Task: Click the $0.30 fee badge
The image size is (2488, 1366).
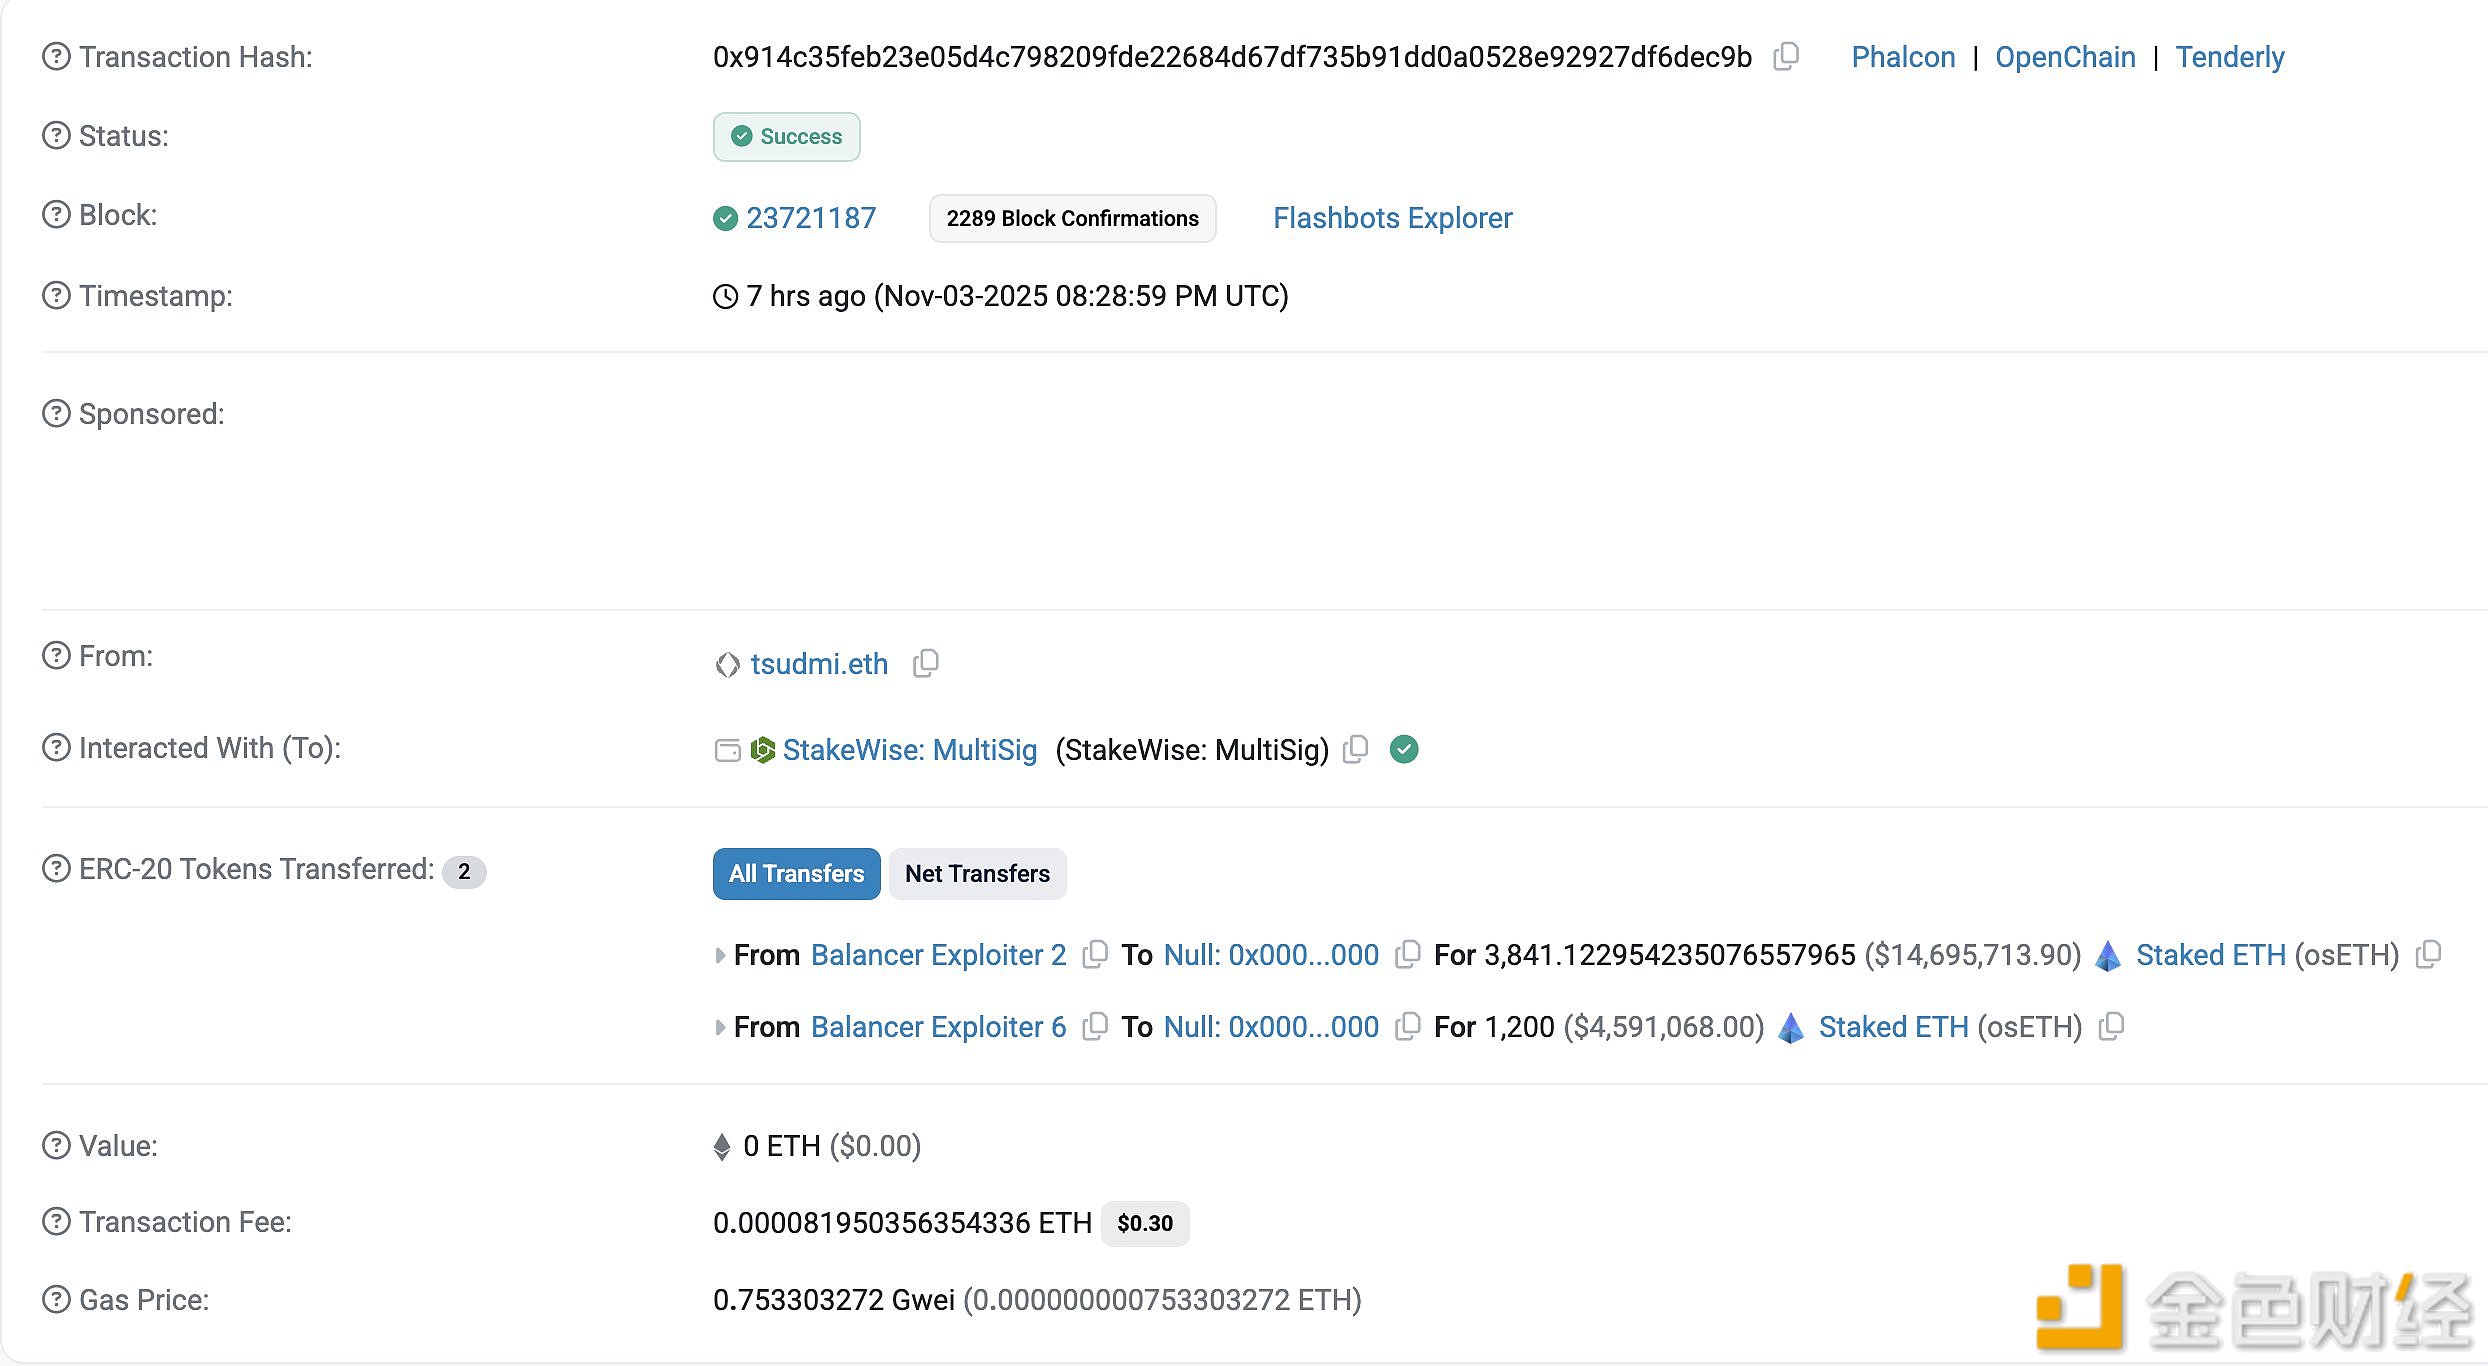Action: 1145,1223
